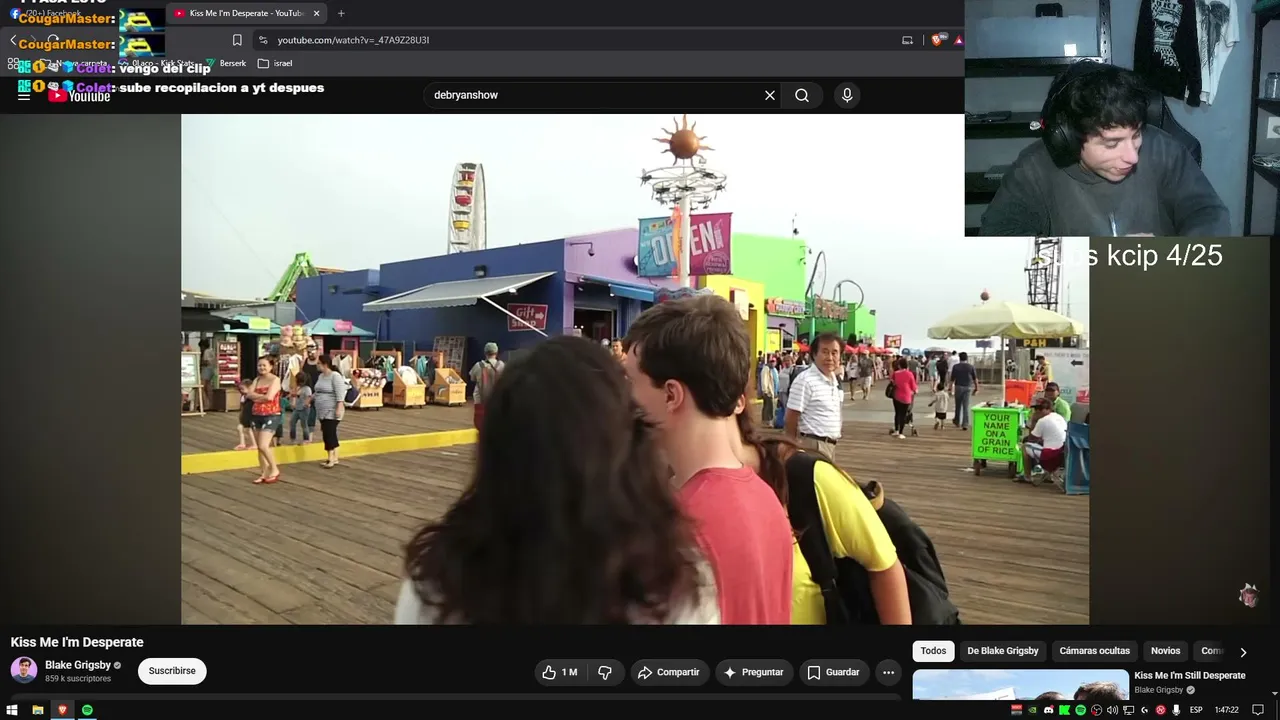
Task: Open Spotify icon in system tray
Action: (1080, 710)
